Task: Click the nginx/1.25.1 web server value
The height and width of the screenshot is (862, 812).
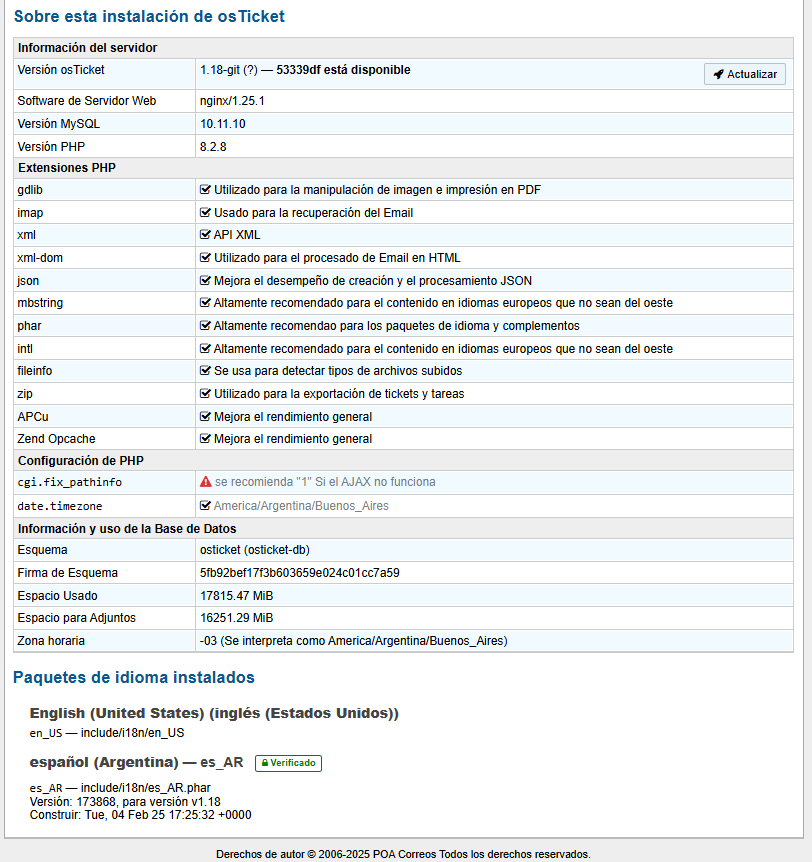Action: tap(232, 101)
